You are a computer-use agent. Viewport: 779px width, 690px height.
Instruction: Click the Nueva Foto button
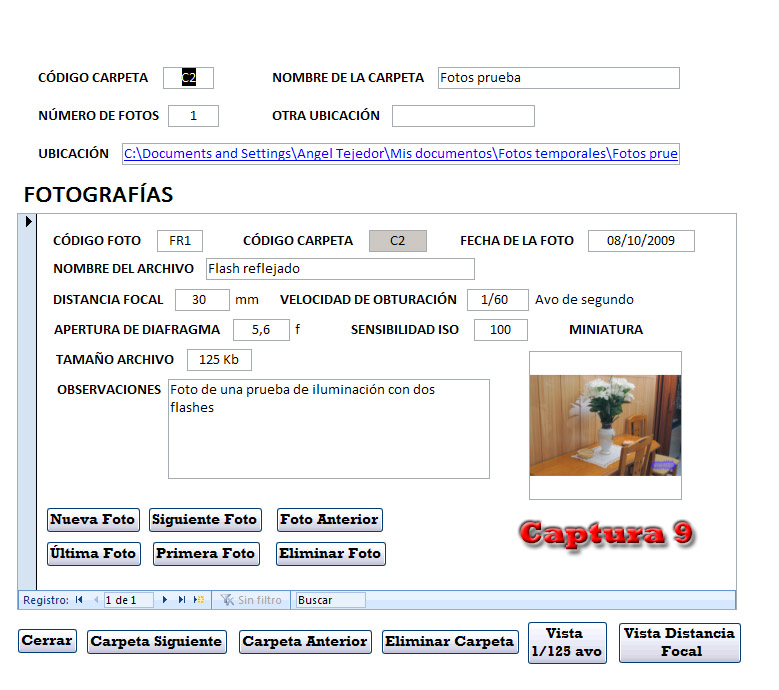(93, 520)
